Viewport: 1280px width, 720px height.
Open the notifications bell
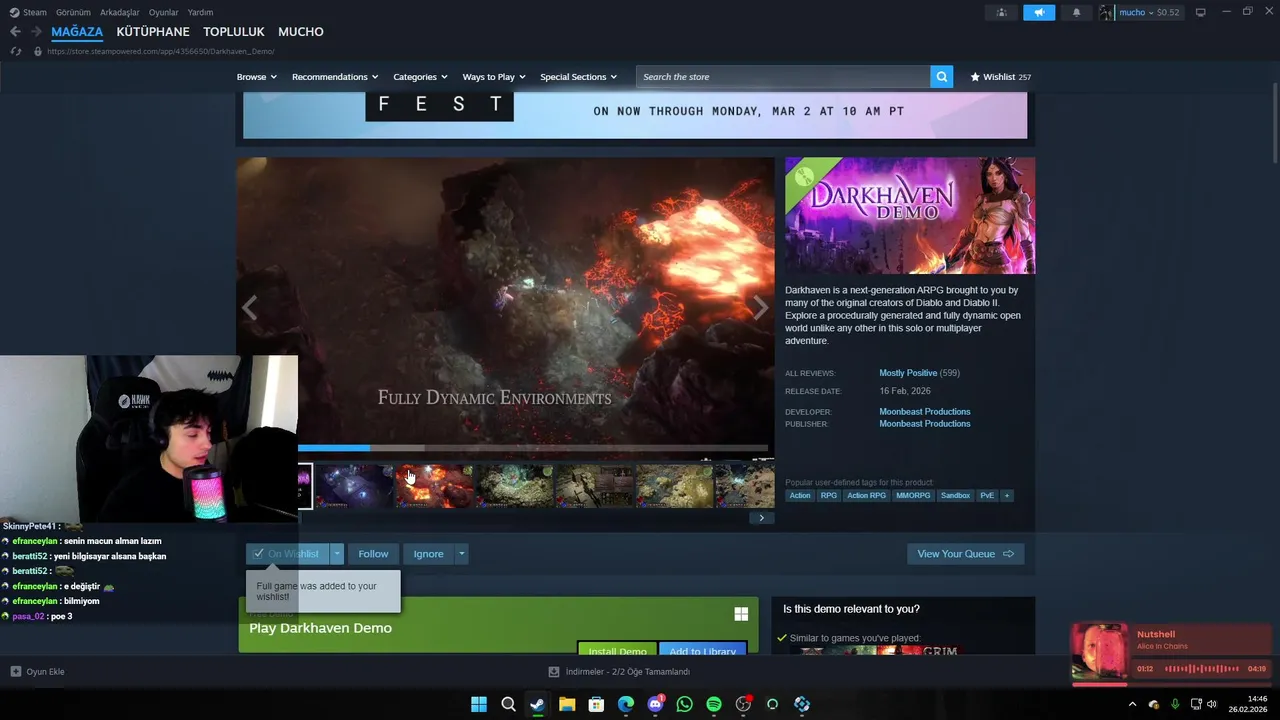(1077, 12)
